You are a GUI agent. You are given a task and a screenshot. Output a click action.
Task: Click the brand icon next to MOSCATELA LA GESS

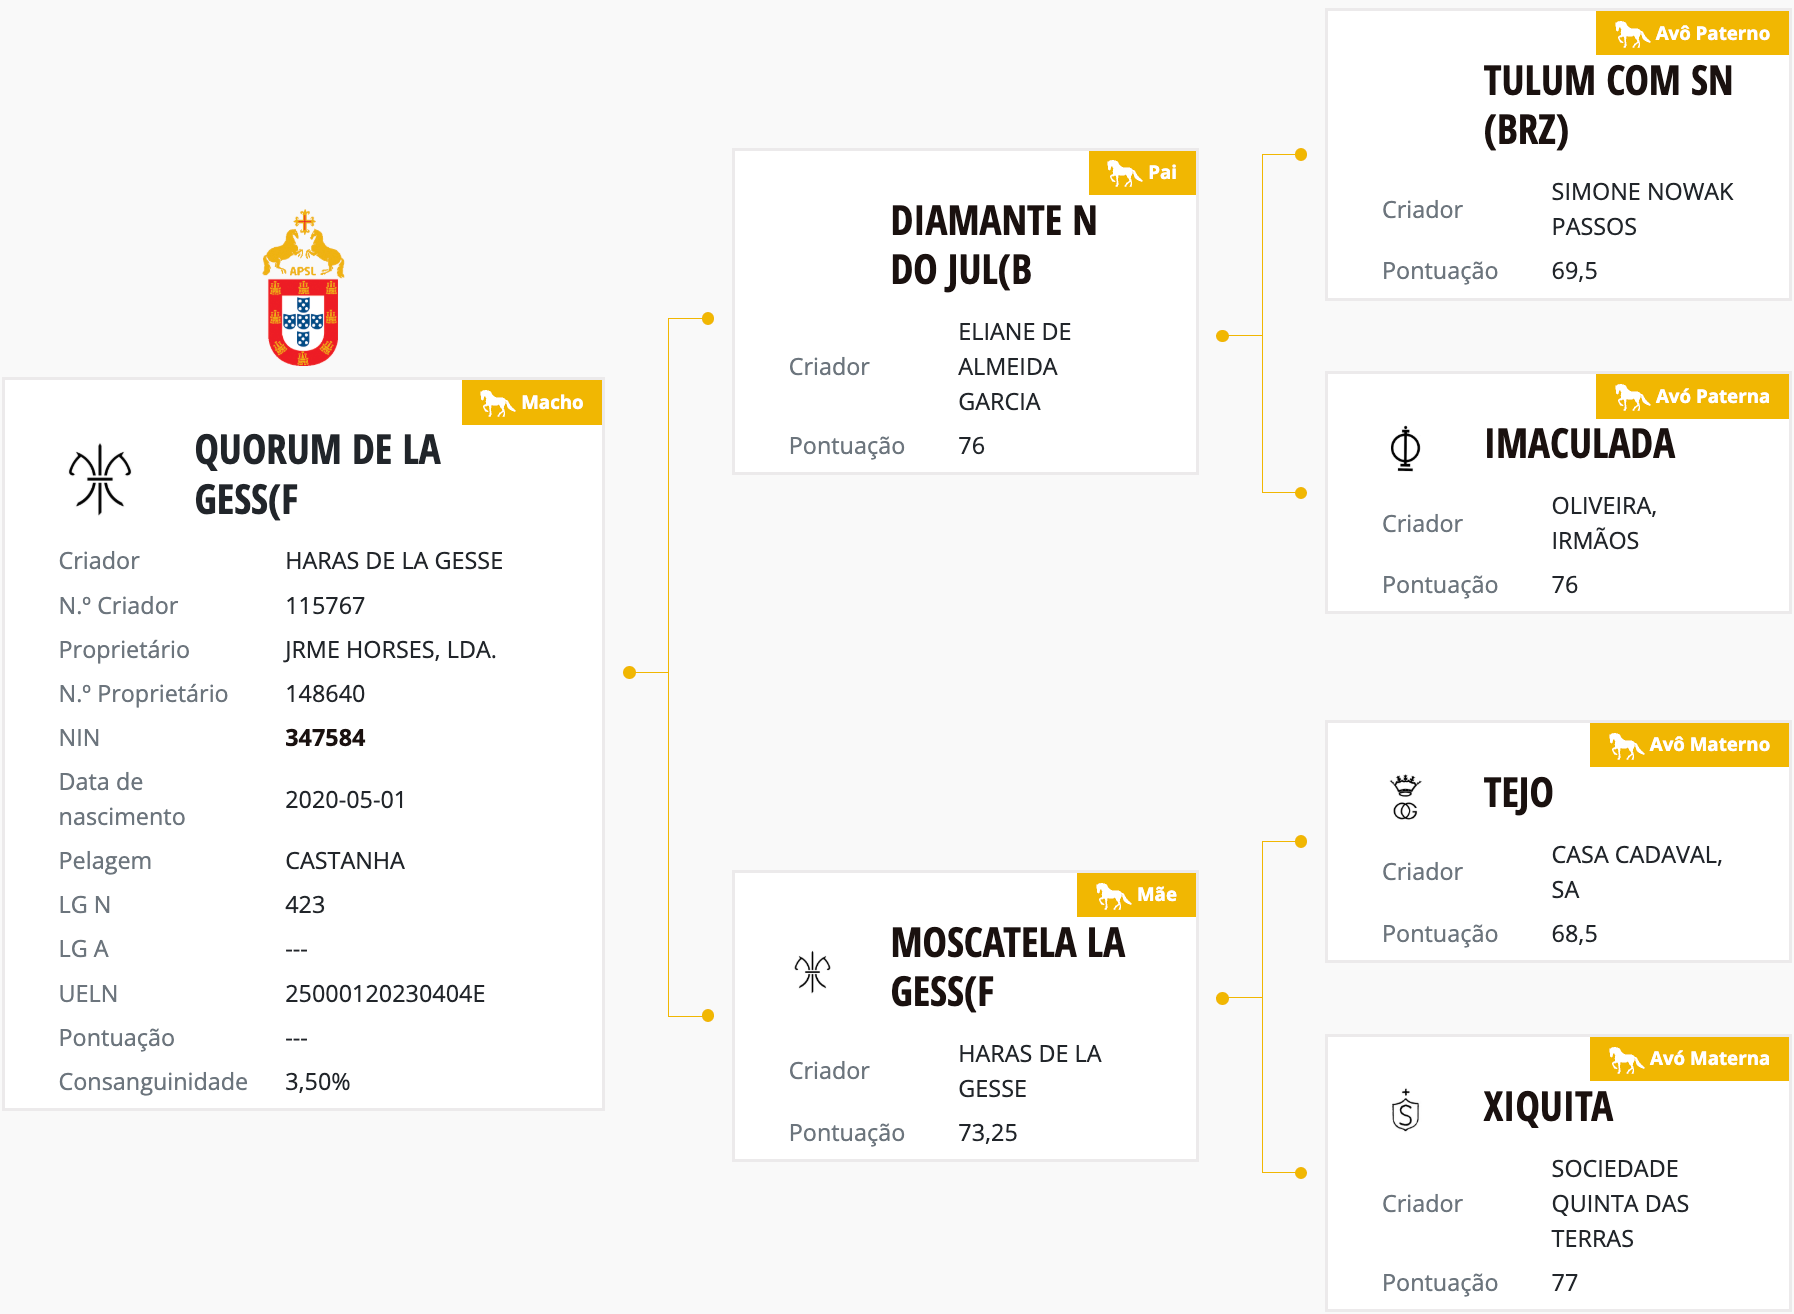[x=812, y=970]
